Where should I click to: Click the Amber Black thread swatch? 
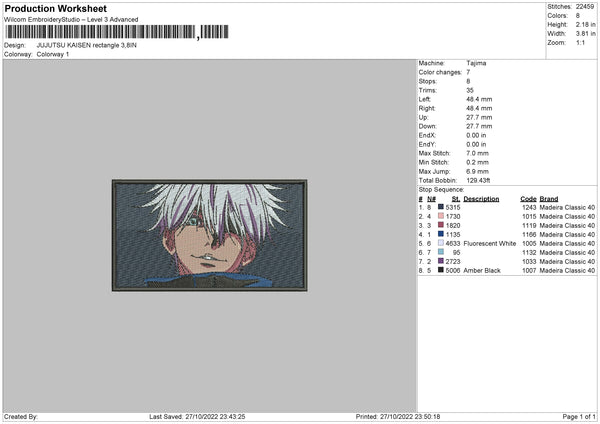[x=441, y=270]
